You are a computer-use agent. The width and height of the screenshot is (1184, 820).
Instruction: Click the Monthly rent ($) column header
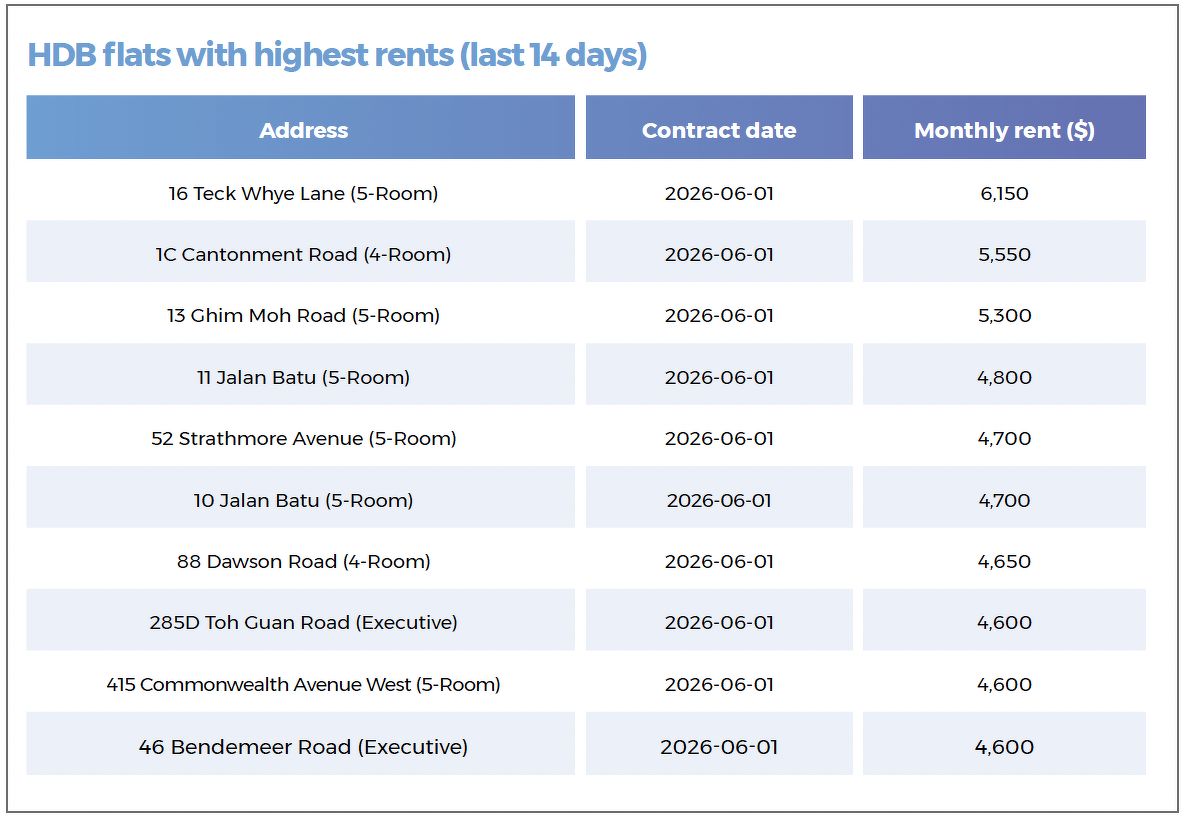[1004, 128]
